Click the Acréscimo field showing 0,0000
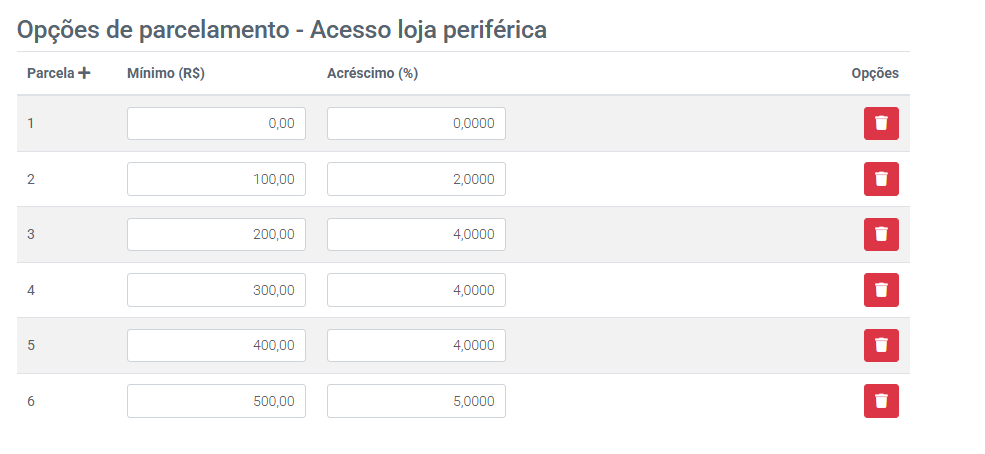This screenshot has height=454, width=985. 416,123
